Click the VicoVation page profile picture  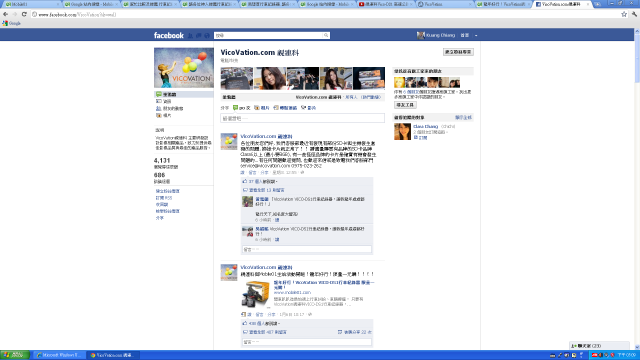tap(184, 68)
